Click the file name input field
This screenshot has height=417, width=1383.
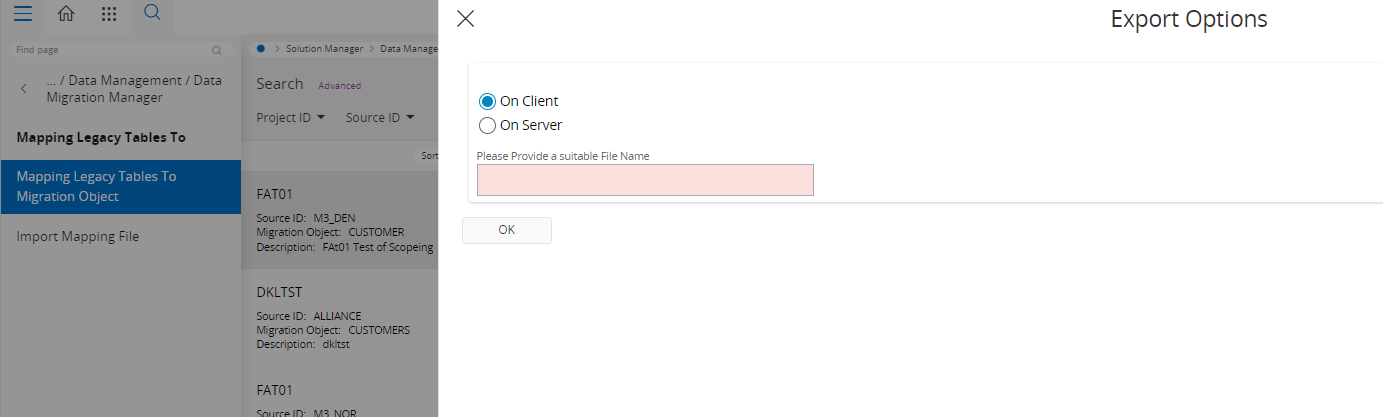point(645,180)
